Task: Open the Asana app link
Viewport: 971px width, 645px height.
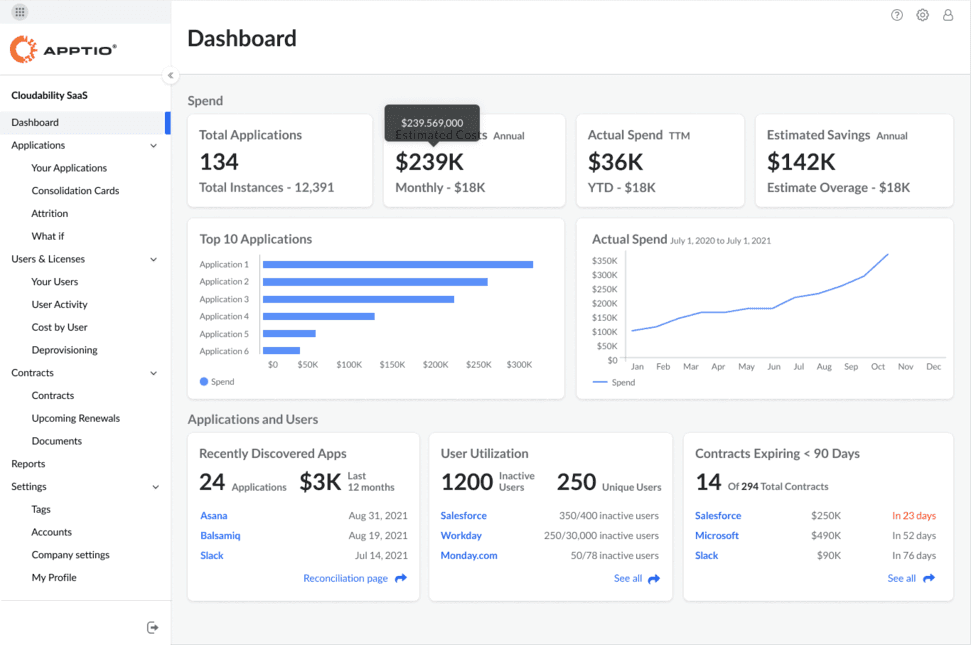Action: click(x=214, y=516)
